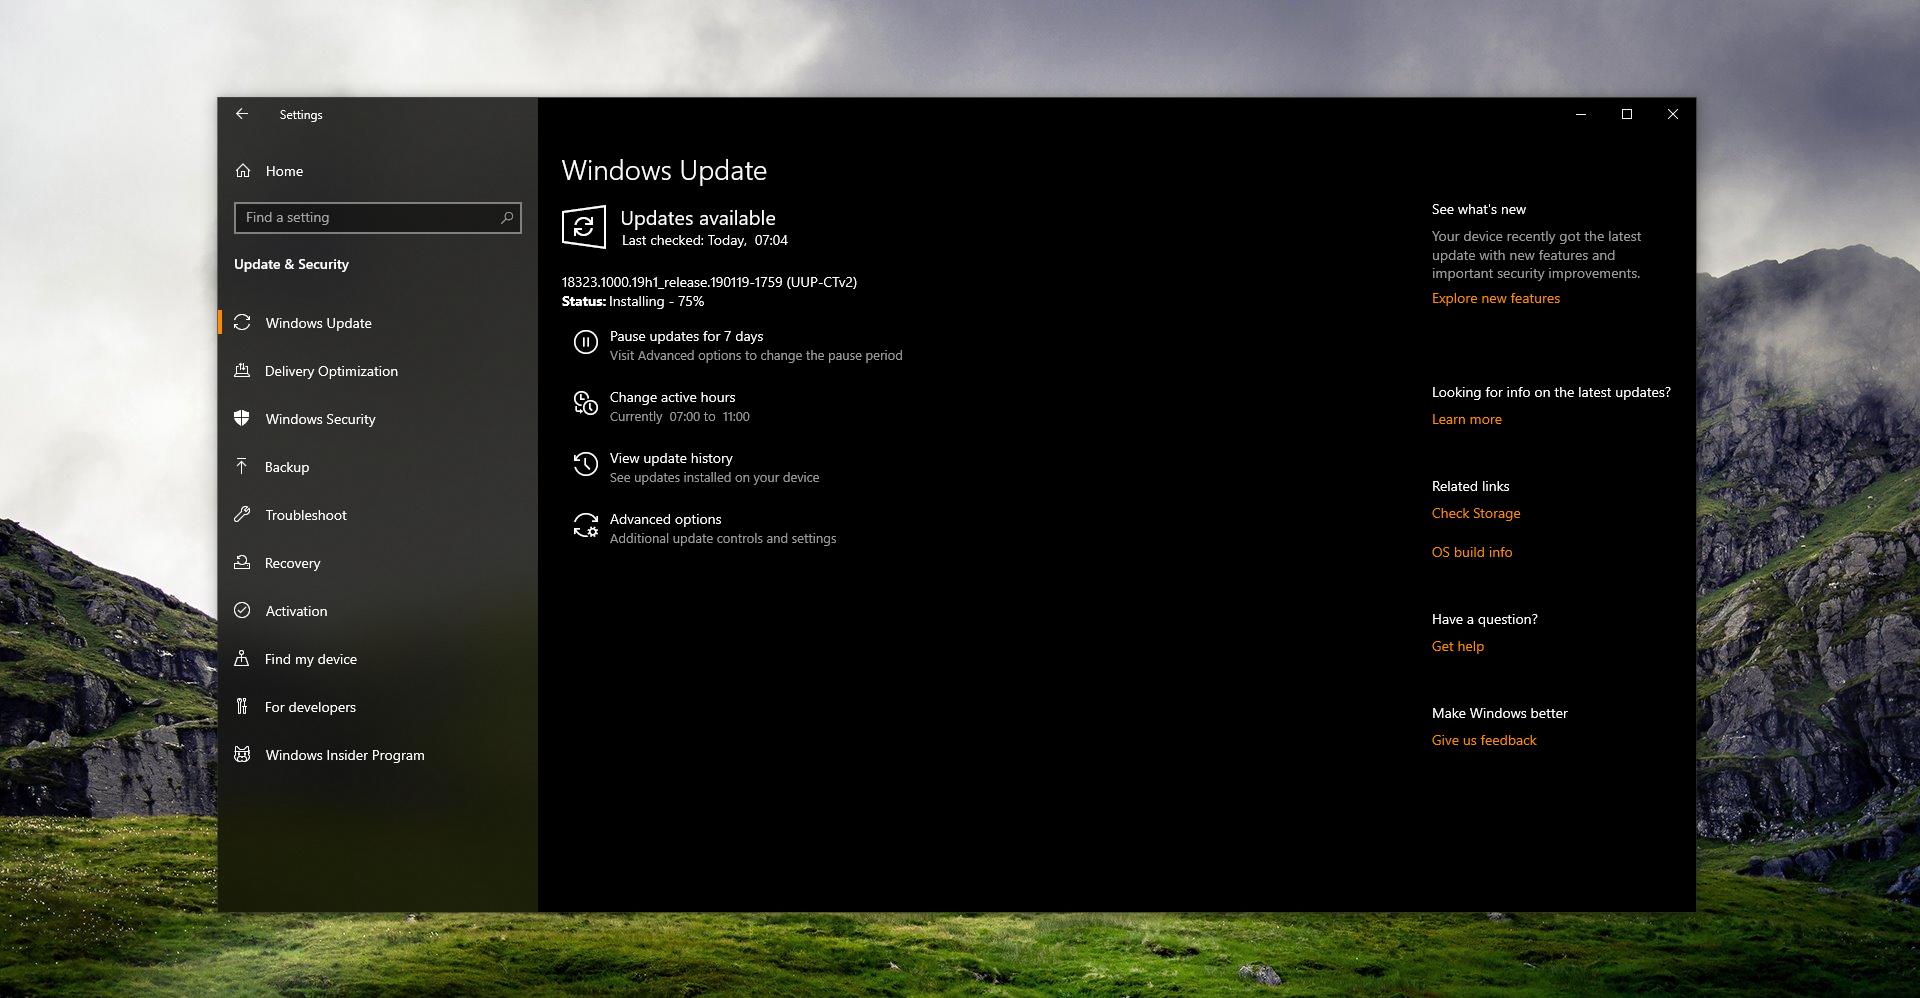Click the large Updates available refresh icon
Screen dimensions: 1920x998
584,227
